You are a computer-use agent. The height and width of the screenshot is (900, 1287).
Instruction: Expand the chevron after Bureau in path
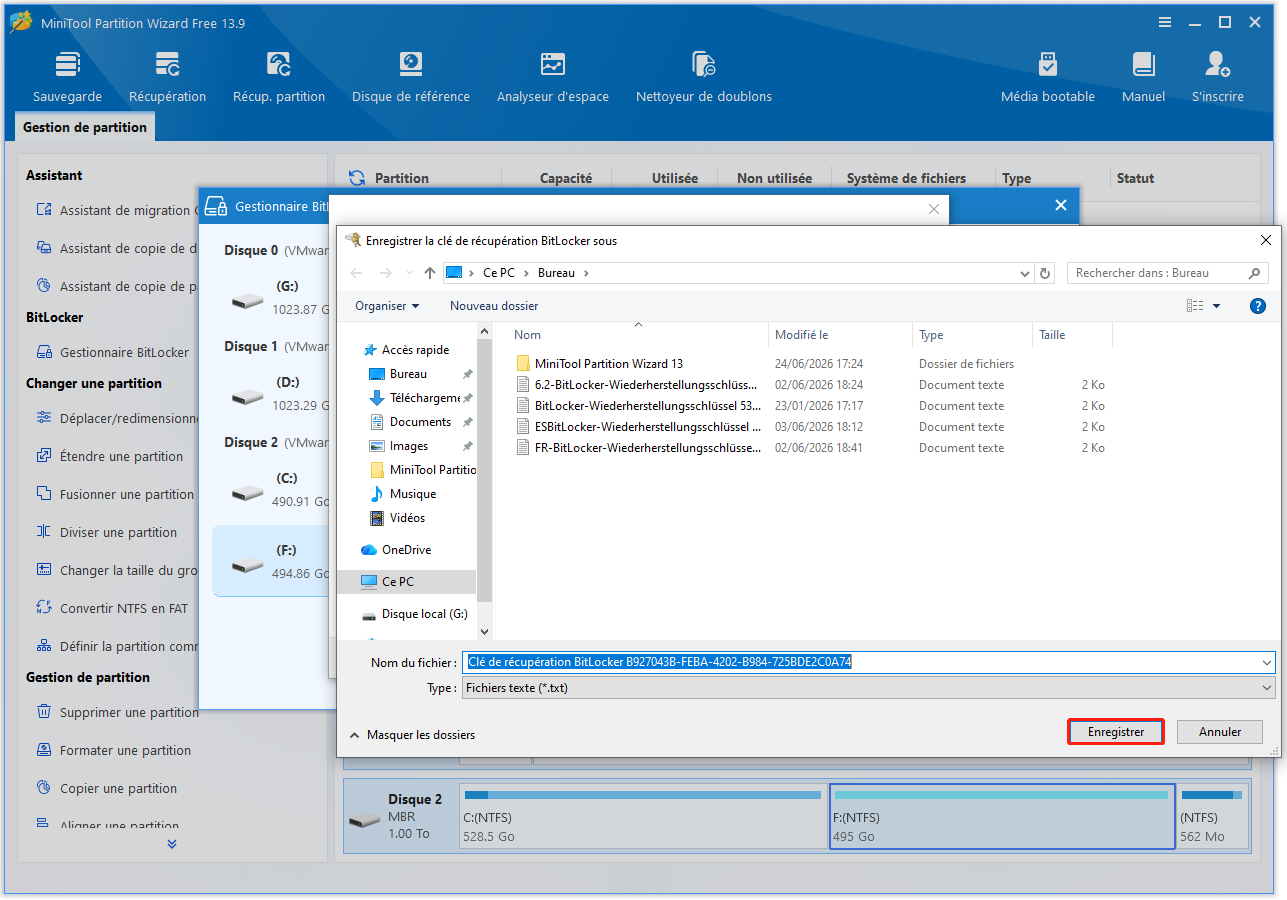coord(586,273)
